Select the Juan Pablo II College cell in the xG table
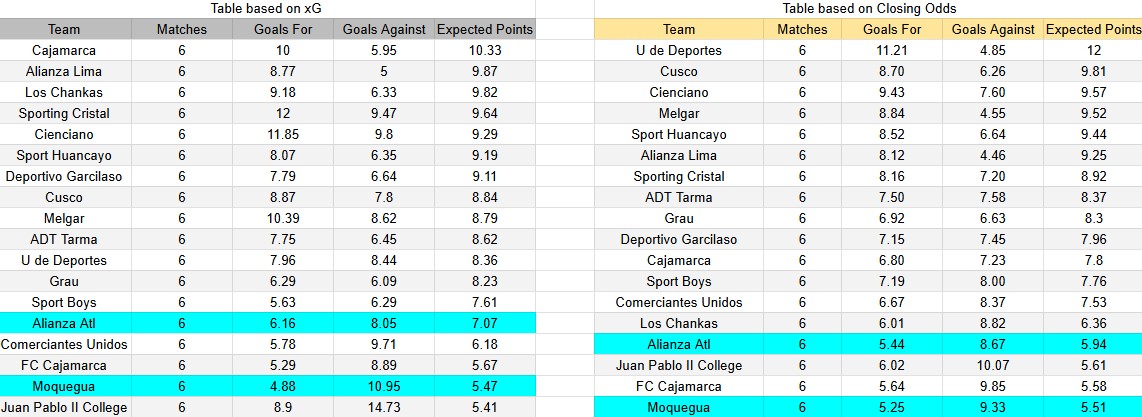 (x=64, y=407)
